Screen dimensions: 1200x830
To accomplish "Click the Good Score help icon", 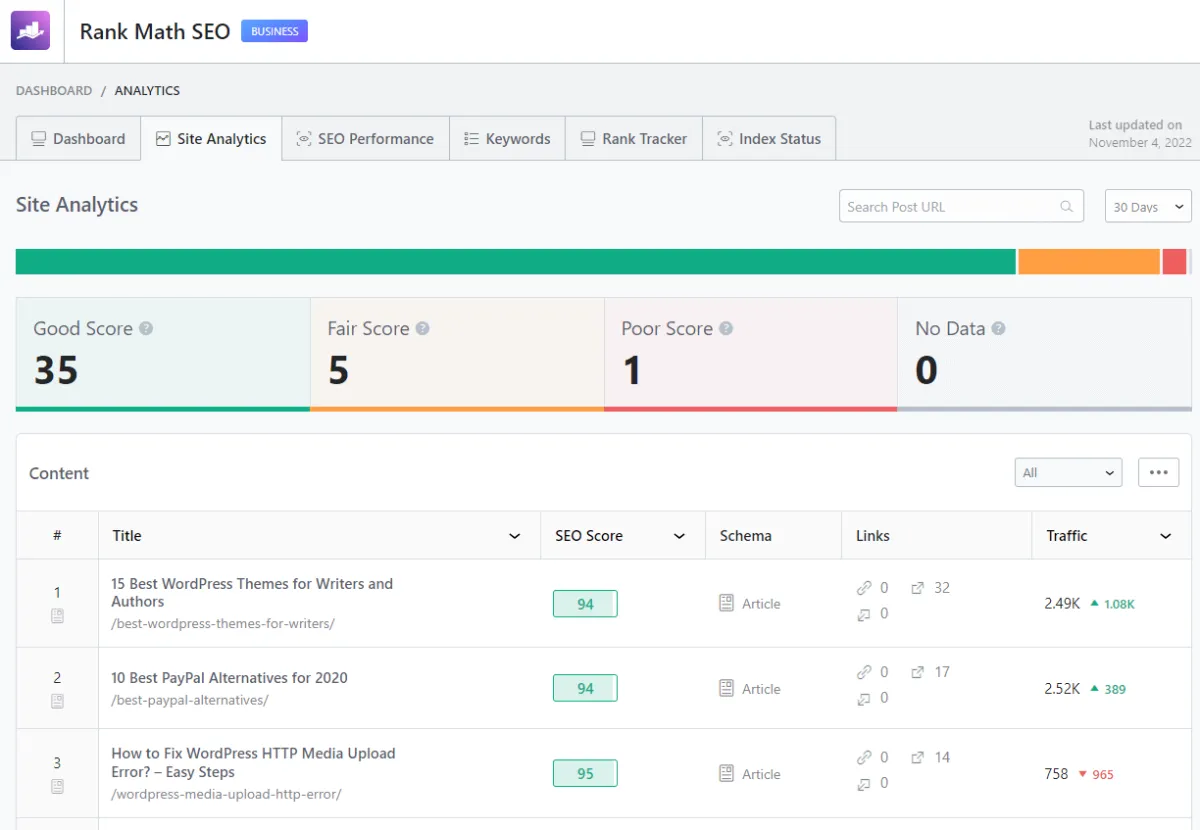I will pyautogui.click(x=146, y=328).
